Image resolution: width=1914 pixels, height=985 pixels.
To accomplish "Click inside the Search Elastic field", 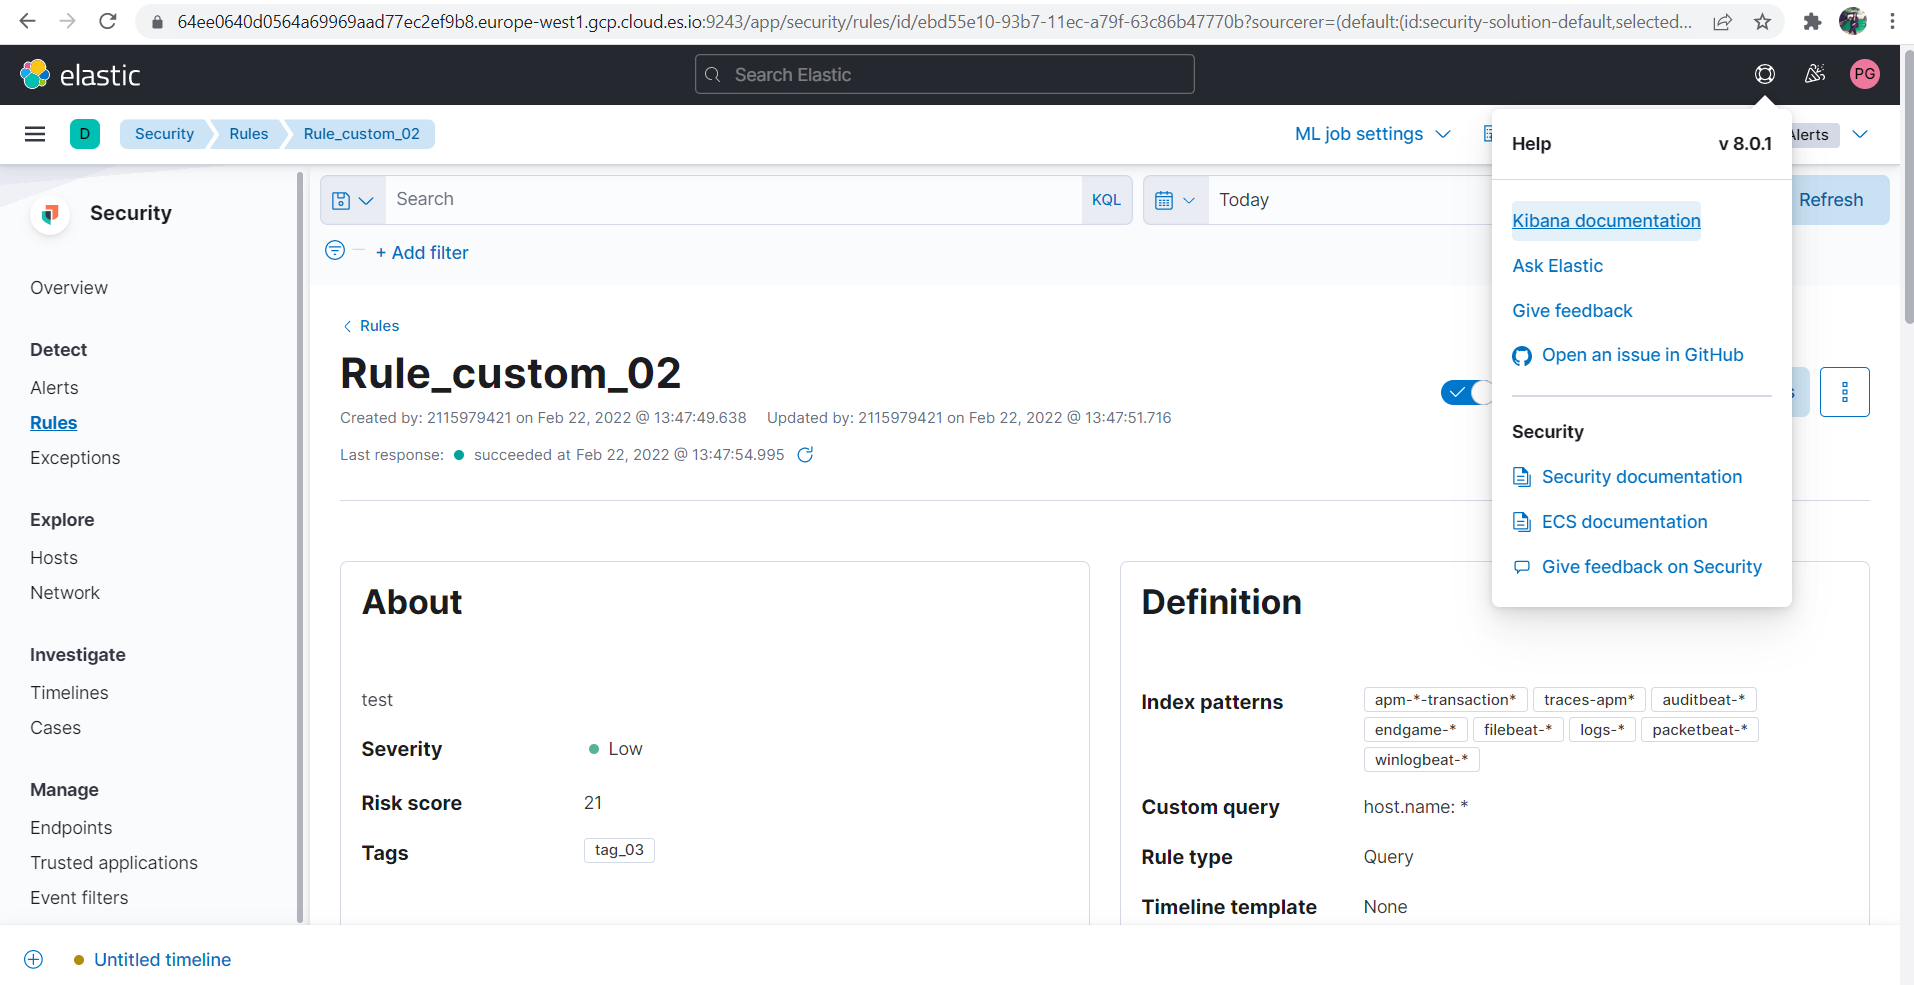I will coord(943,74).
